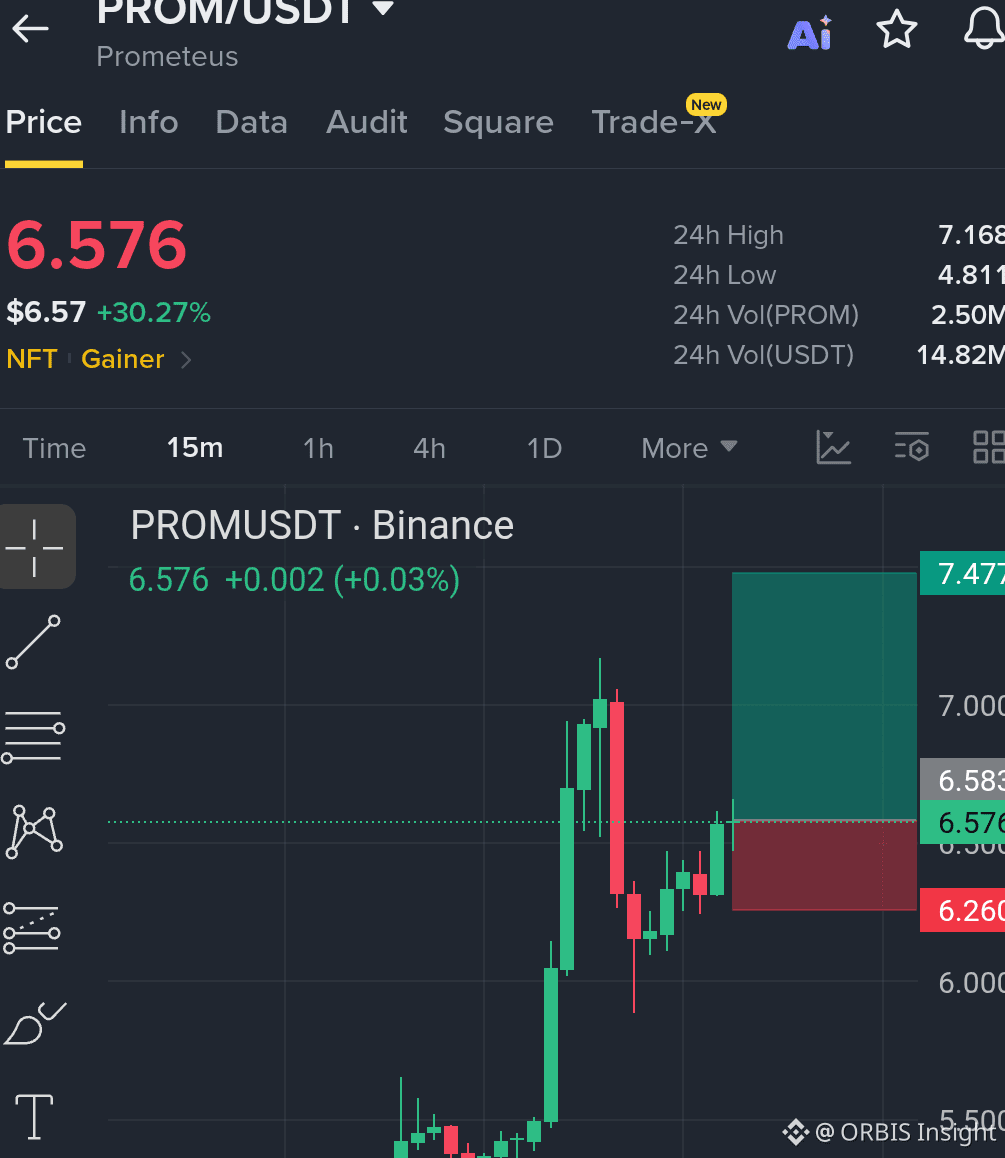Select the 4h chart interval
This screenshot has width=1005, height=1158.
[429, 448]
